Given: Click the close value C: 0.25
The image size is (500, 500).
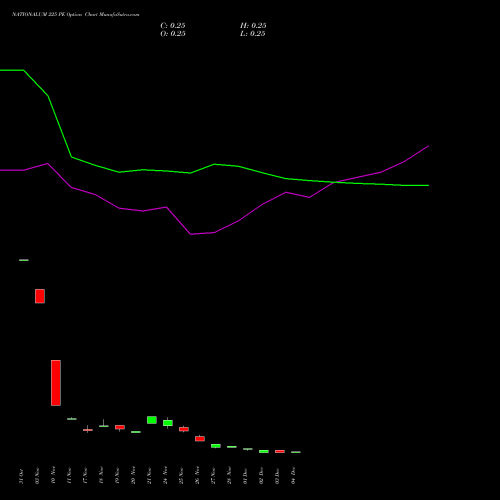Looking at the screenshot, I should 173,26.
